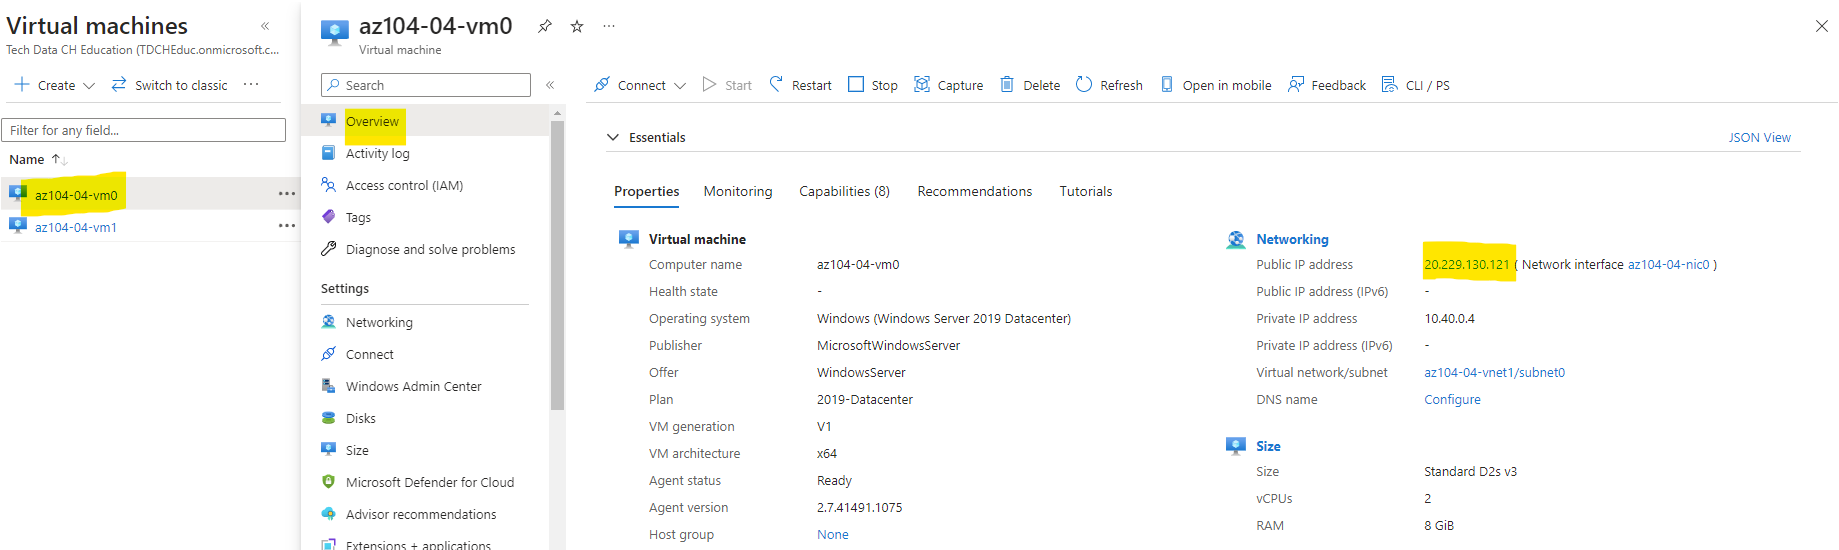Click the Disks icon in Settings
This screenshot has height=550, width=1839.
328,418
